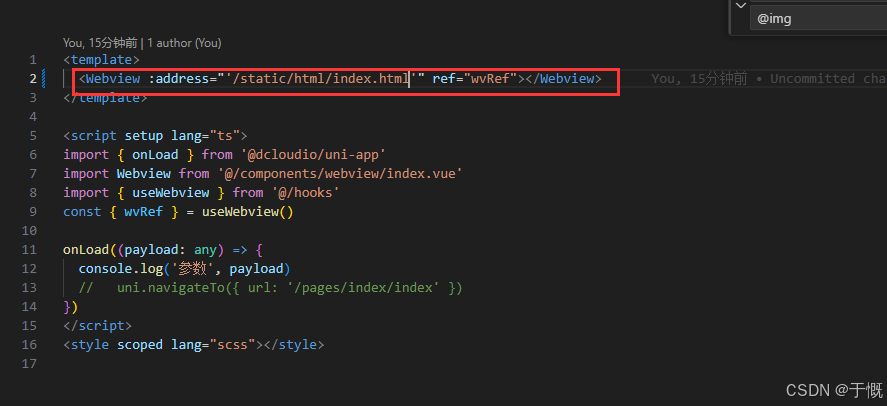887x406 pixels.
Task: Click the '@/hooks' import path
Action: tap(305, 193)
